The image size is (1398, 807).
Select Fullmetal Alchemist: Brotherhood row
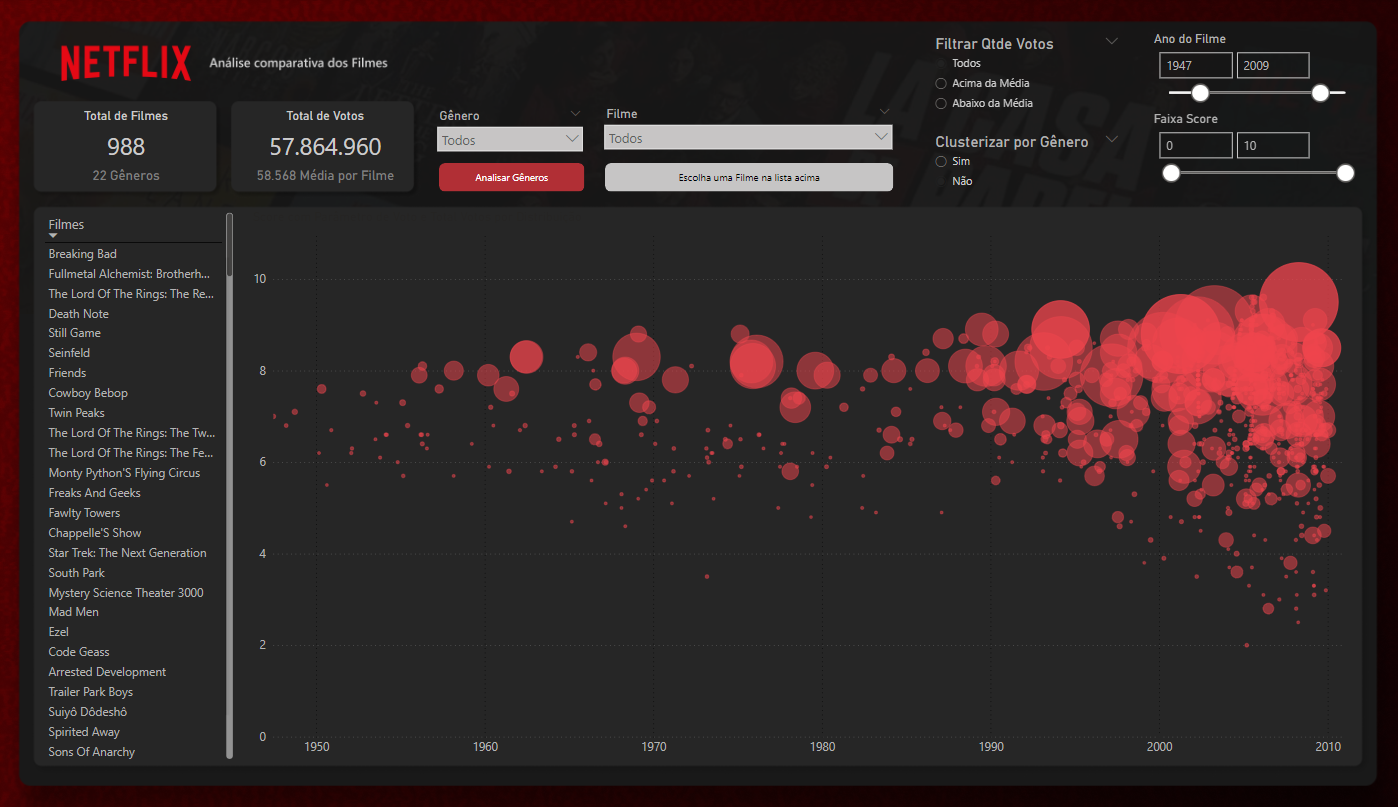[130, 274]
